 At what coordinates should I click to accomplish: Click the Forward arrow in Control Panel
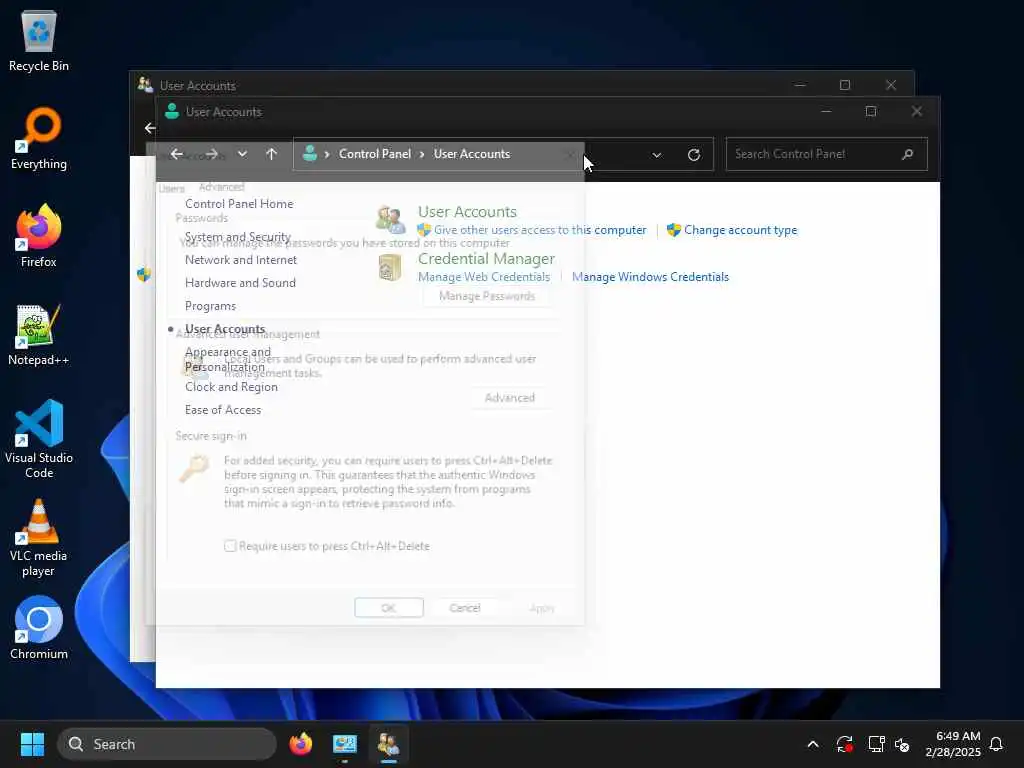click(x=211, y=154)
